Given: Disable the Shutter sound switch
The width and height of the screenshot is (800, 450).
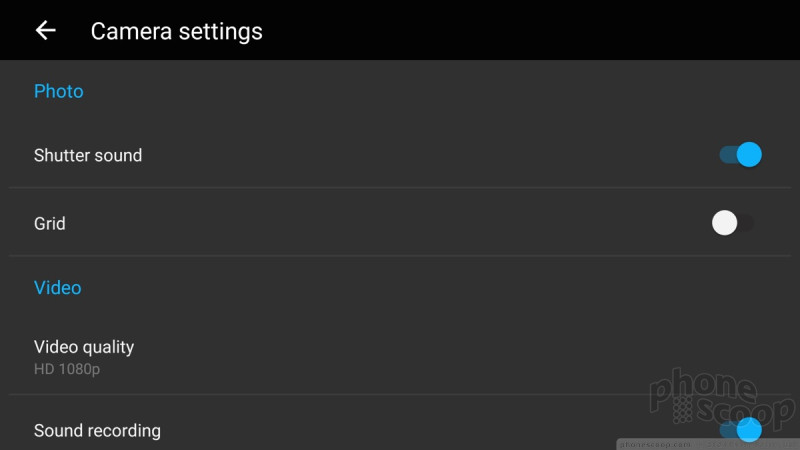Looking at the screenshot, I should pos(740,155).
